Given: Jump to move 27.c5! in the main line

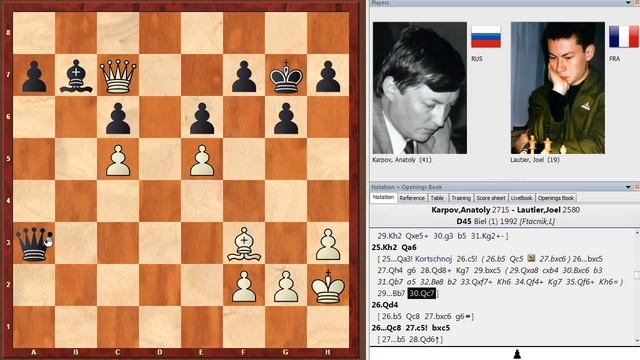Looking at the screenshot, I should 417,328.
